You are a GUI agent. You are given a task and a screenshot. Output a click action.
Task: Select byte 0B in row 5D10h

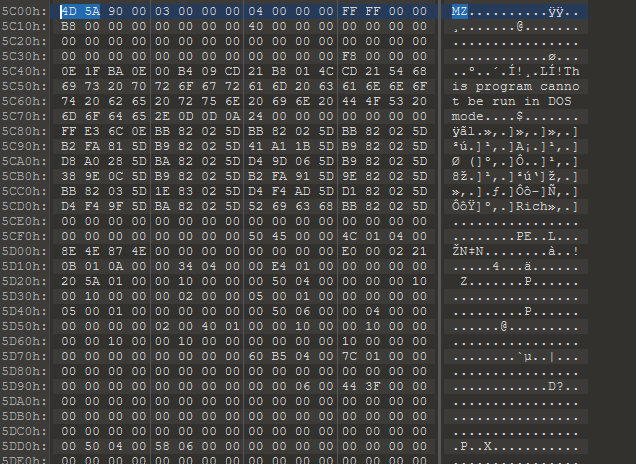point(69,266)
